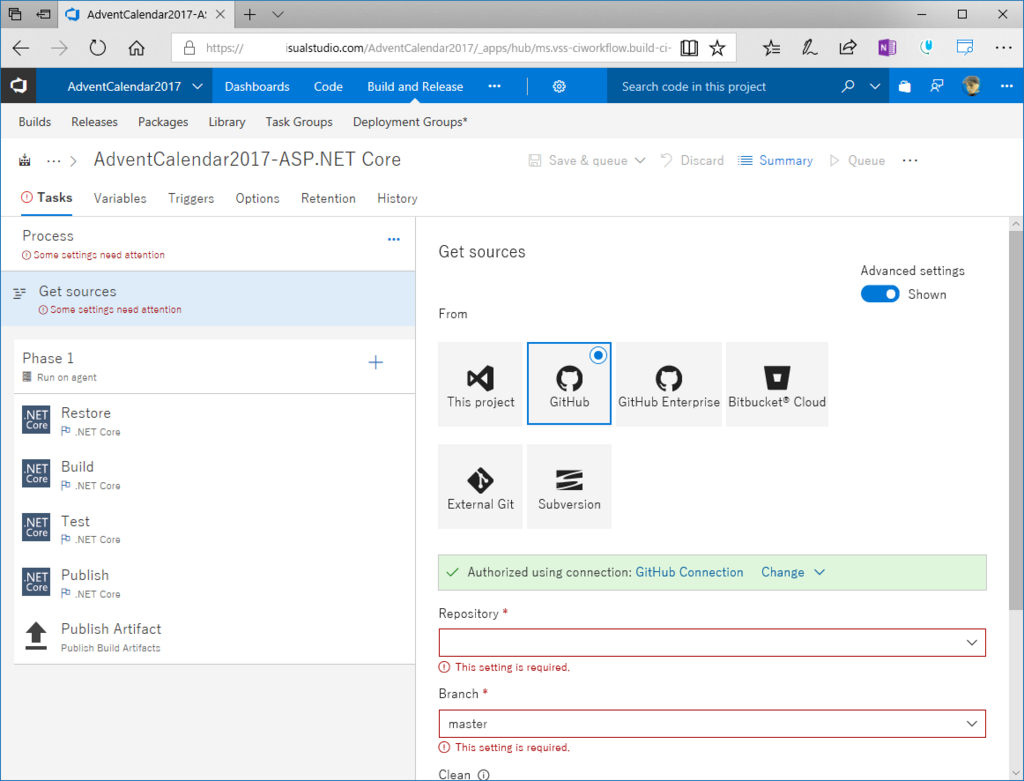Click the Queue button
This screenshot has width=1024, height=781.
(857, 161)
